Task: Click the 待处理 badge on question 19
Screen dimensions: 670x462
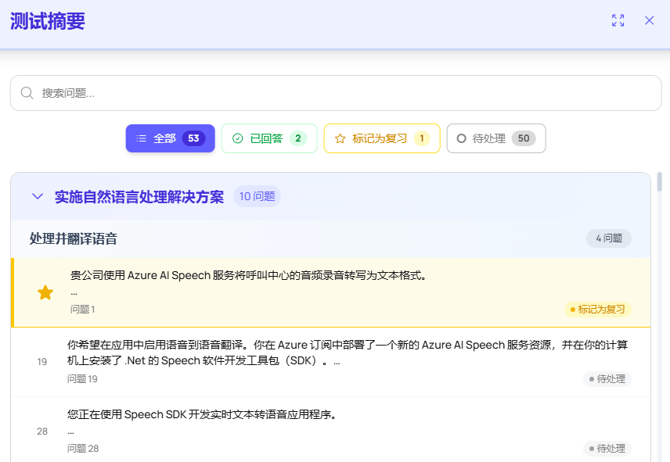Action: tap(606, 379)
